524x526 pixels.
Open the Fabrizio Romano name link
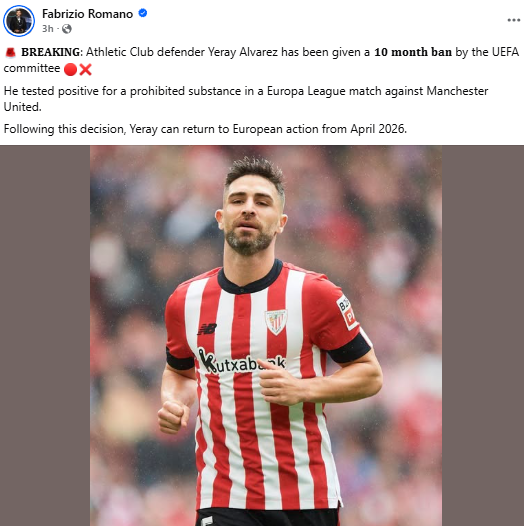pyautogui.click(x=87, y=14)
